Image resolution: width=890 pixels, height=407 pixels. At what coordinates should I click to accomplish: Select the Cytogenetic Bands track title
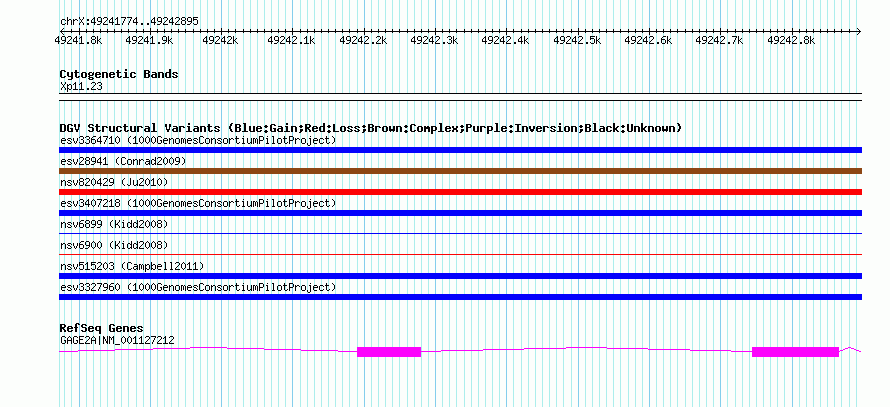(119, 74)
